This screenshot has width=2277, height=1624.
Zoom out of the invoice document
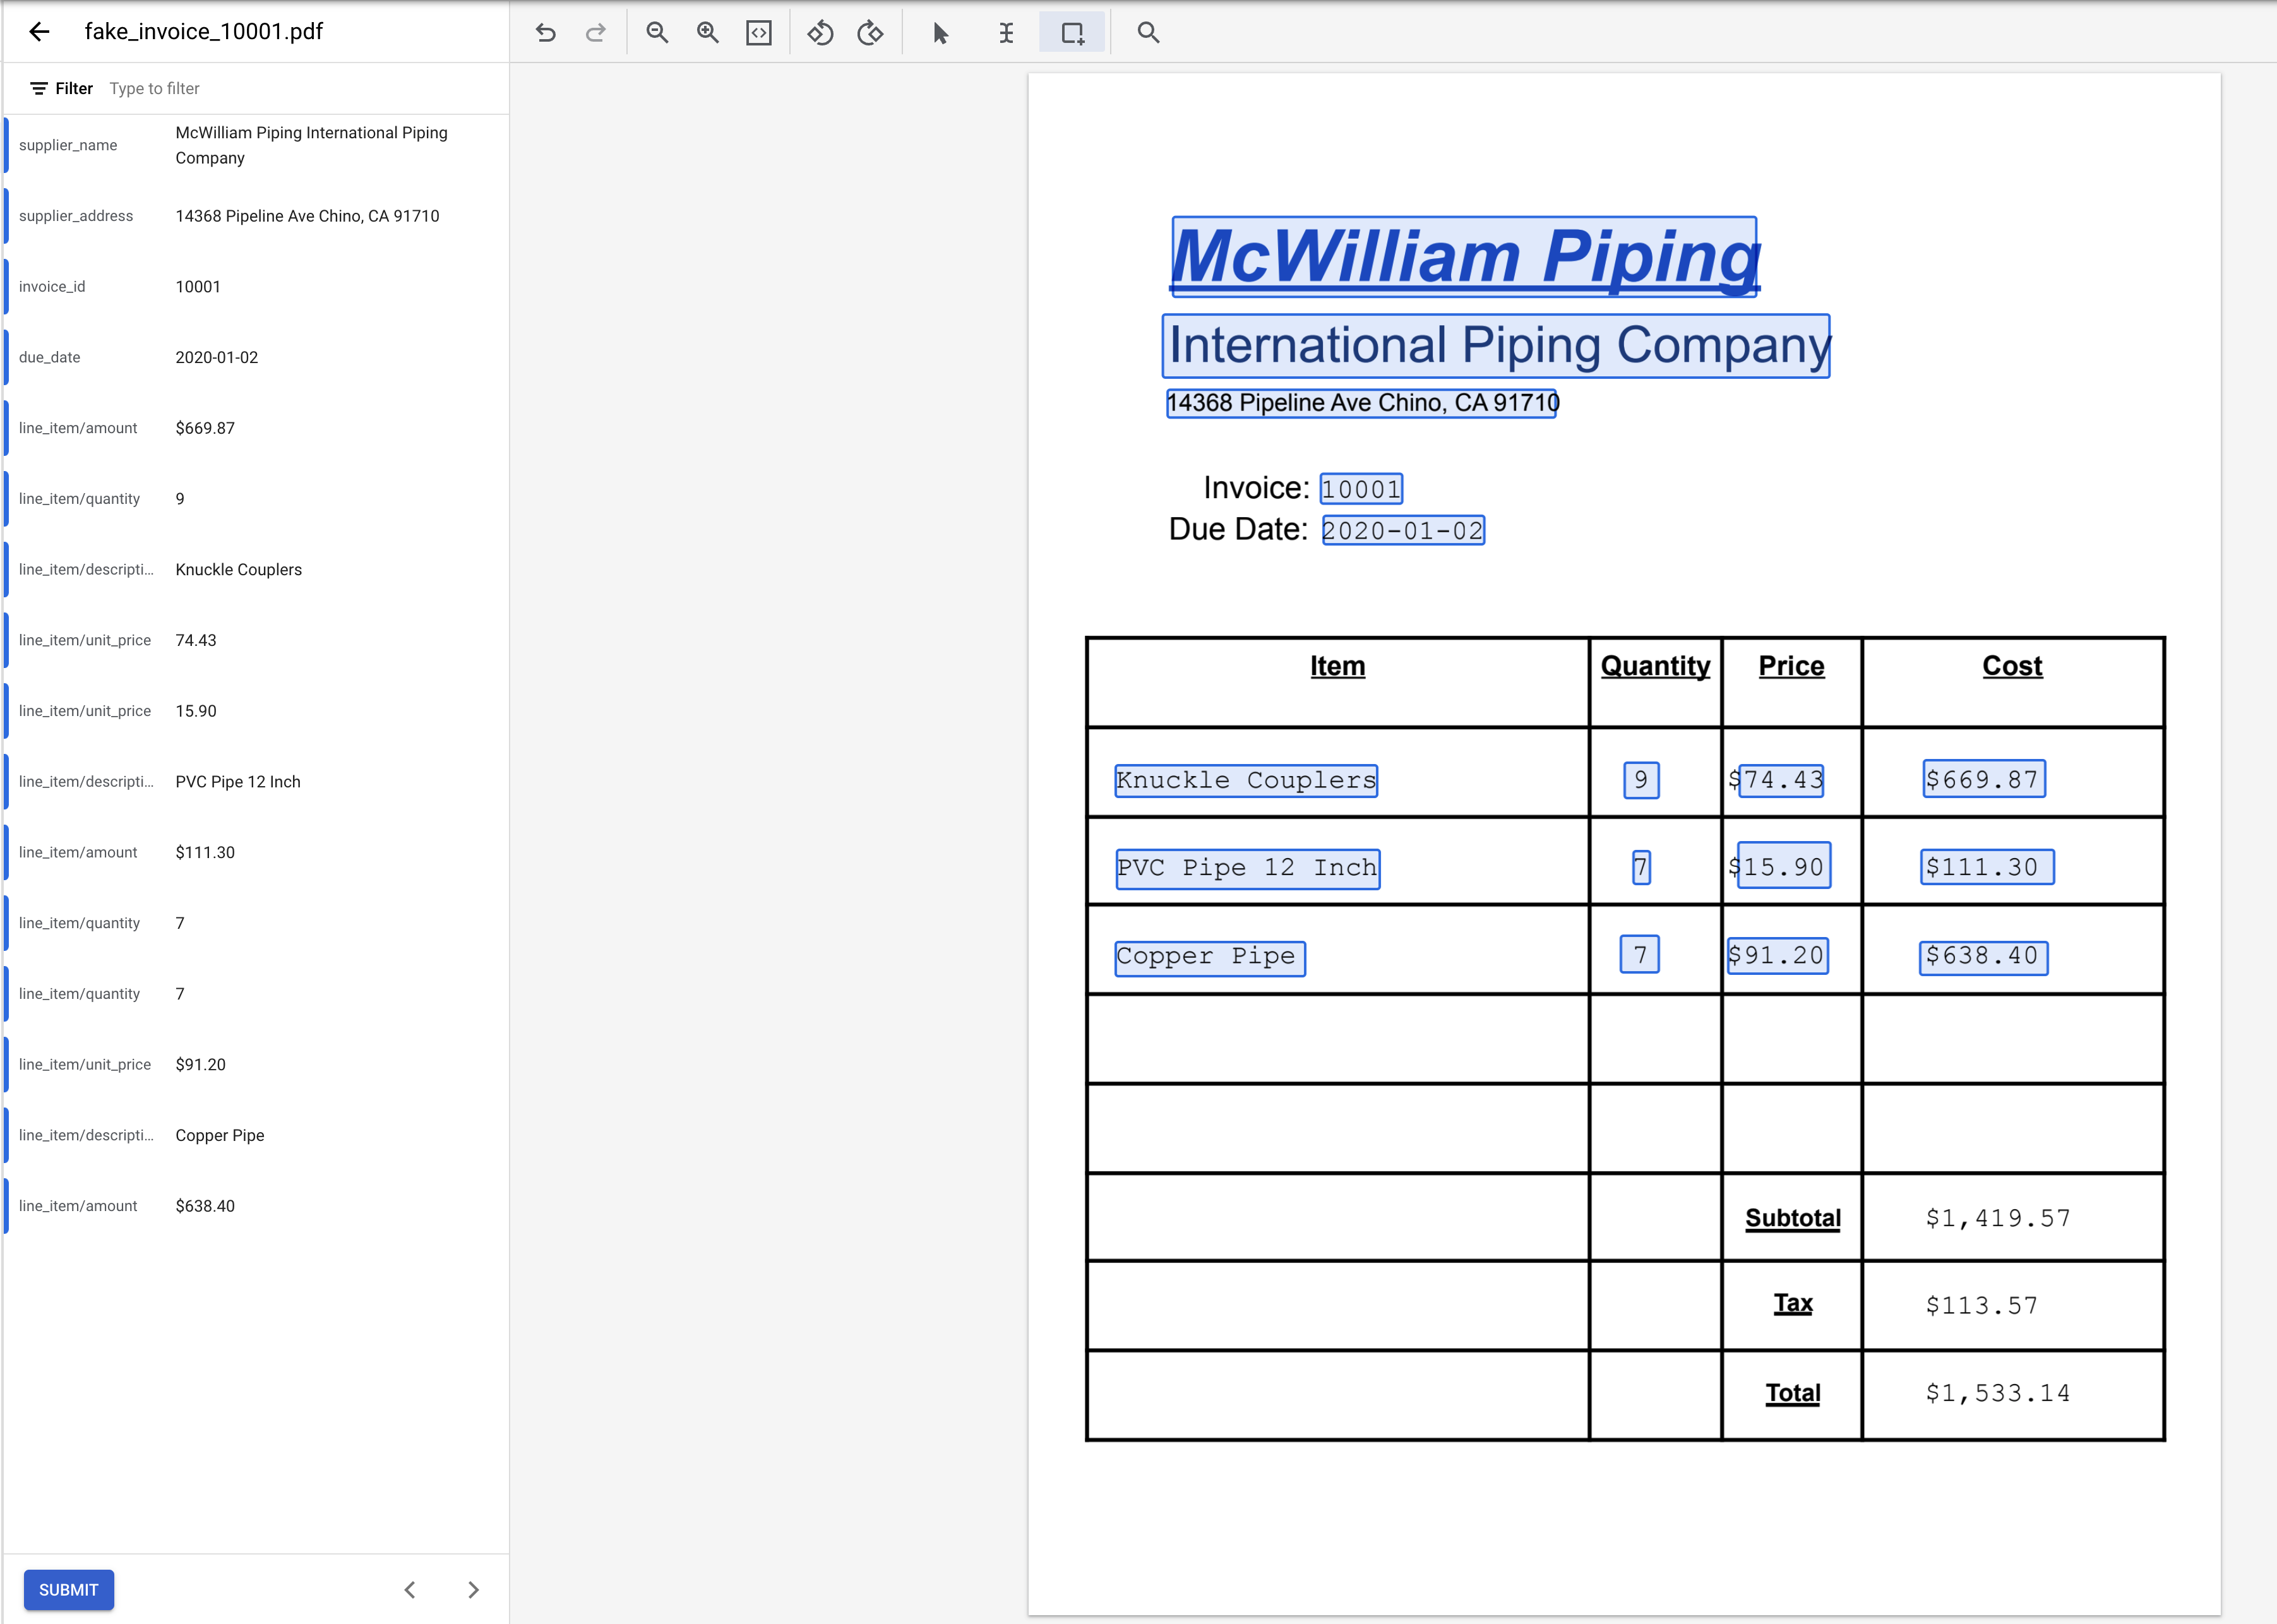click(657, 32)
